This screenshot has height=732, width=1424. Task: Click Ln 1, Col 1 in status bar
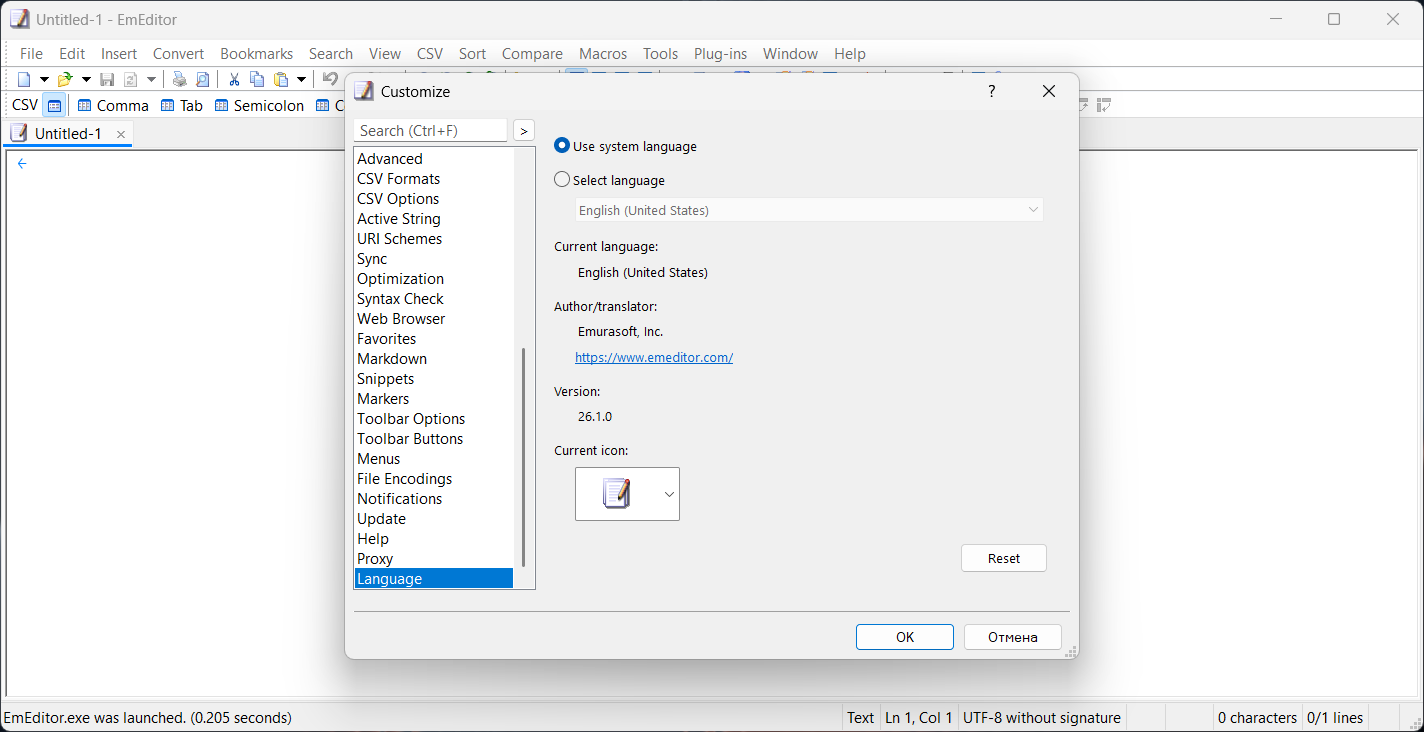[919, 718]
